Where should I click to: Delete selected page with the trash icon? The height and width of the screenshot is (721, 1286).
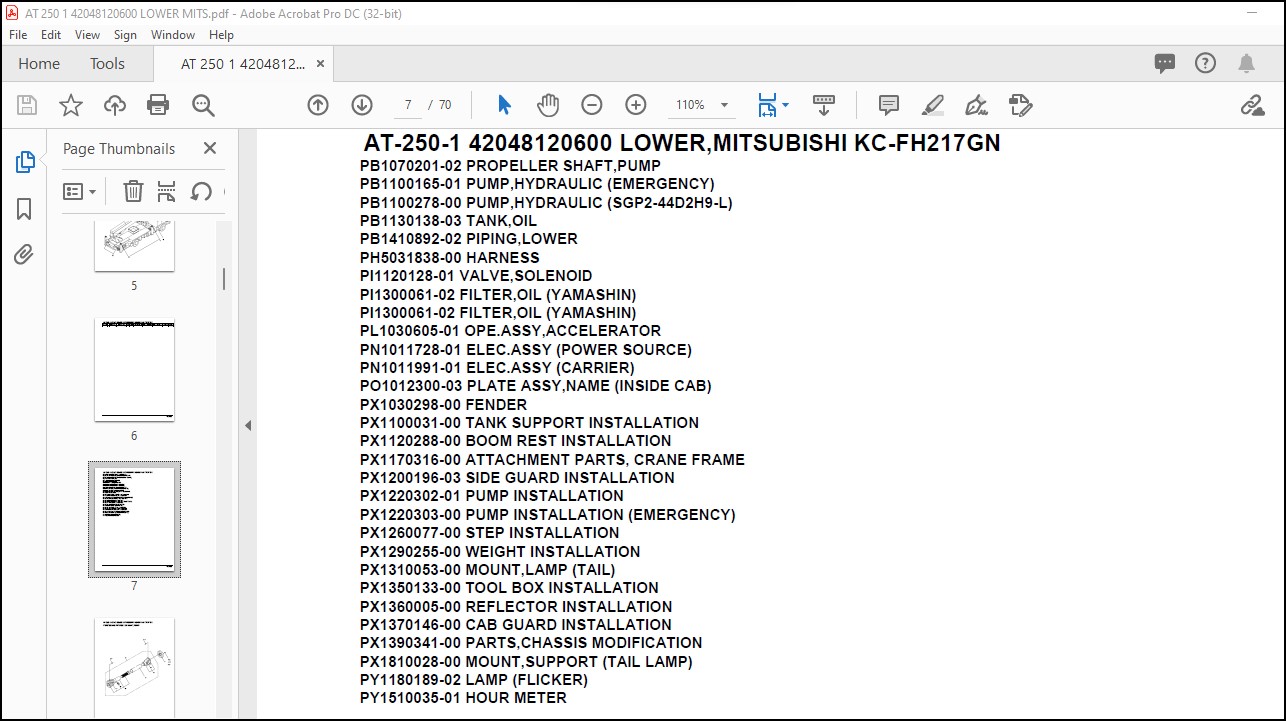point(133,191)
